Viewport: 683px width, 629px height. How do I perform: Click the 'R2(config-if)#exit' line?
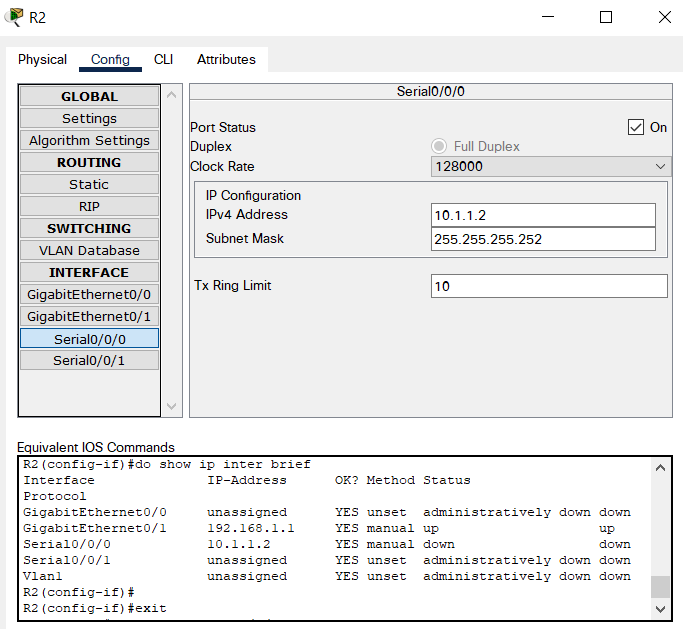tap(95, 608)
